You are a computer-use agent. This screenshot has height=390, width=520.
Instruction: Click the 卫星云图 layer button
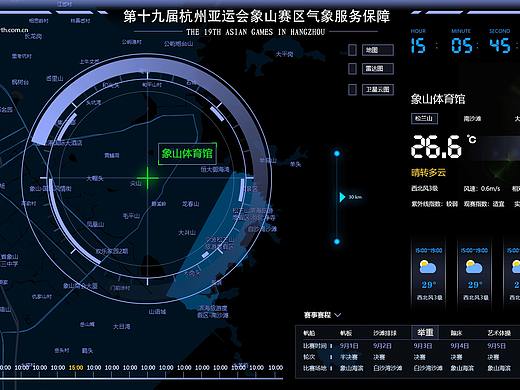pos(378,89)
